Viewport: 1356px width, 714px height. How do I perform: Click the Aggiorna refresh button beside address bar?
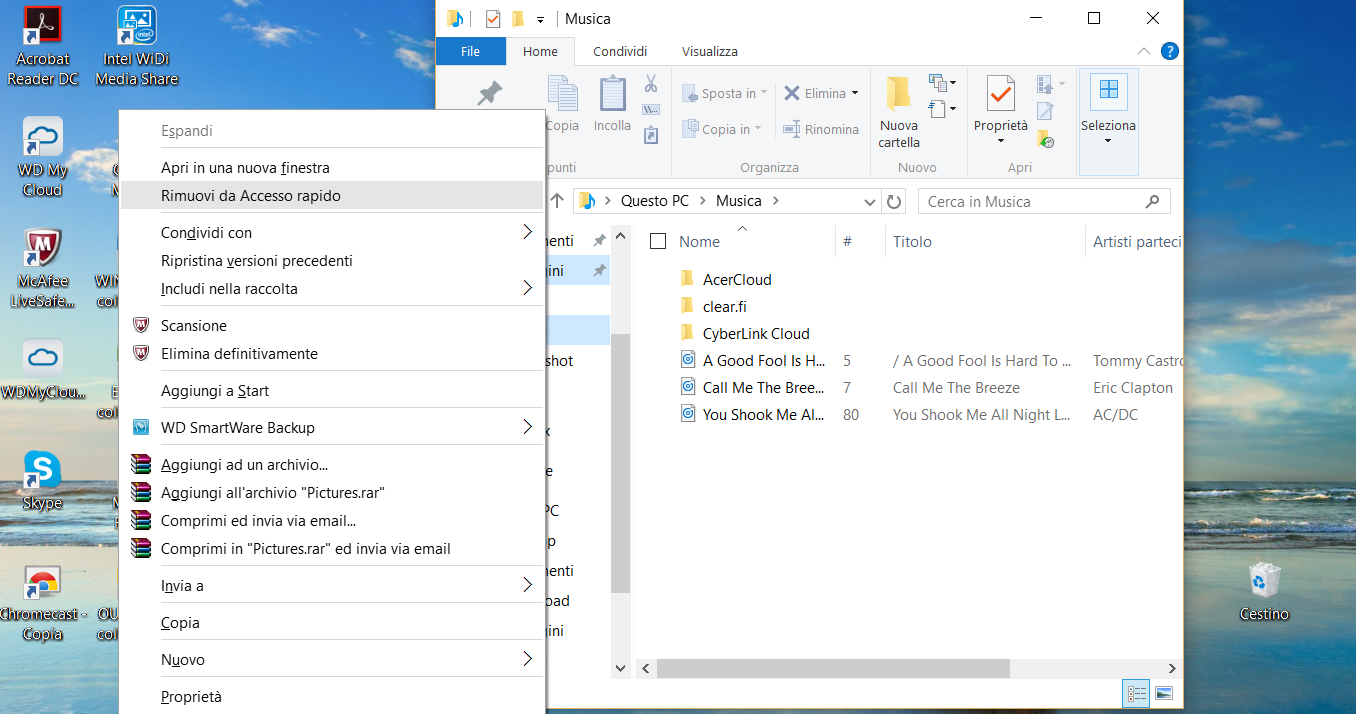pos(894,201)
